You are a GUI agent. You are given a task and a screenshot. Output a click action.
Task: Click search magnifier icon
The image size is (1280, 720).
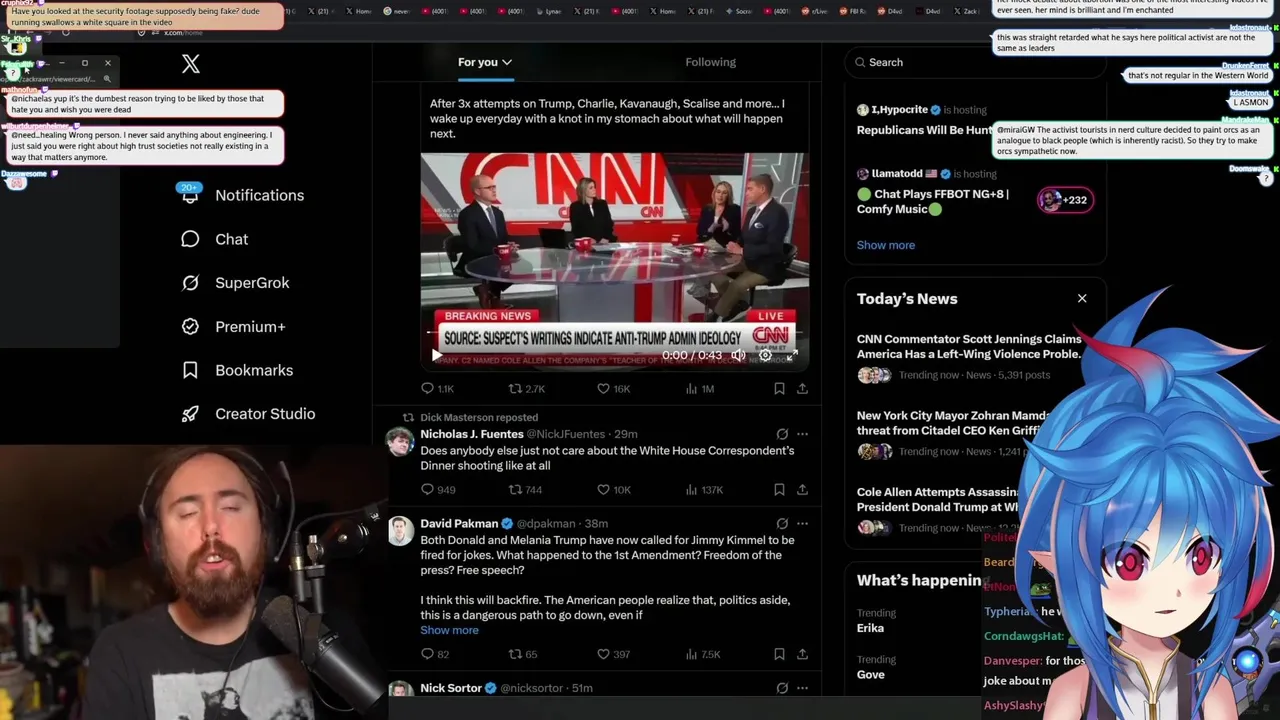[x=860, y=62]
